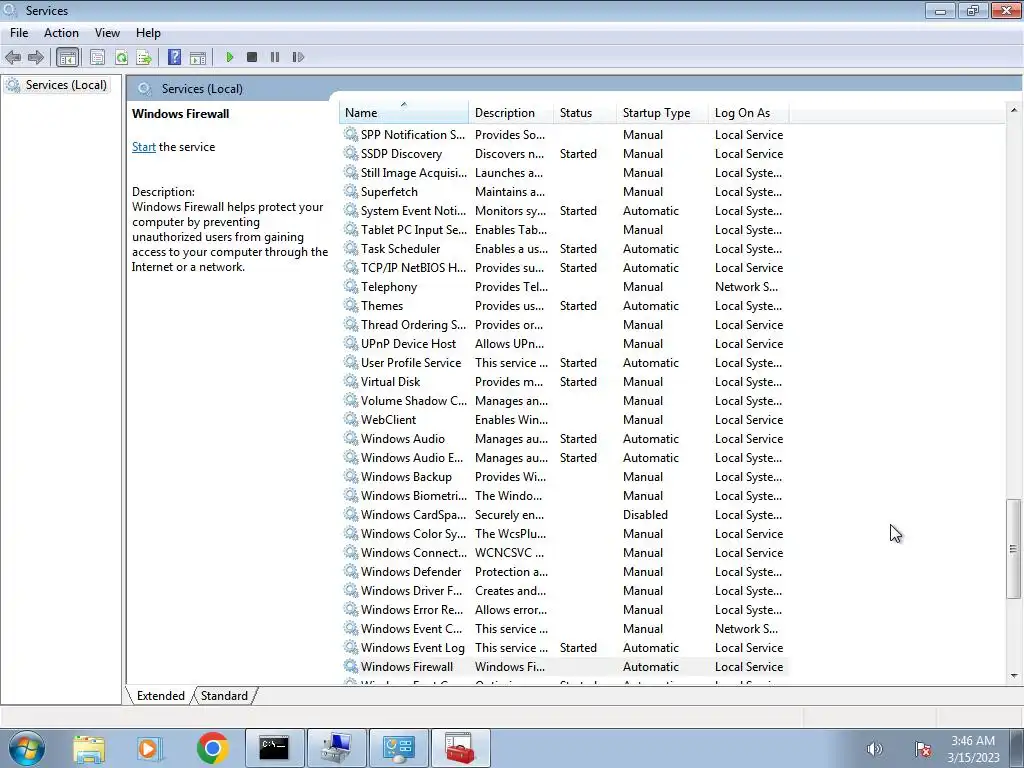Screen dimensions: 1024x768
Task: Click the Pause Service toolbar icon
Action: point(275,57)
